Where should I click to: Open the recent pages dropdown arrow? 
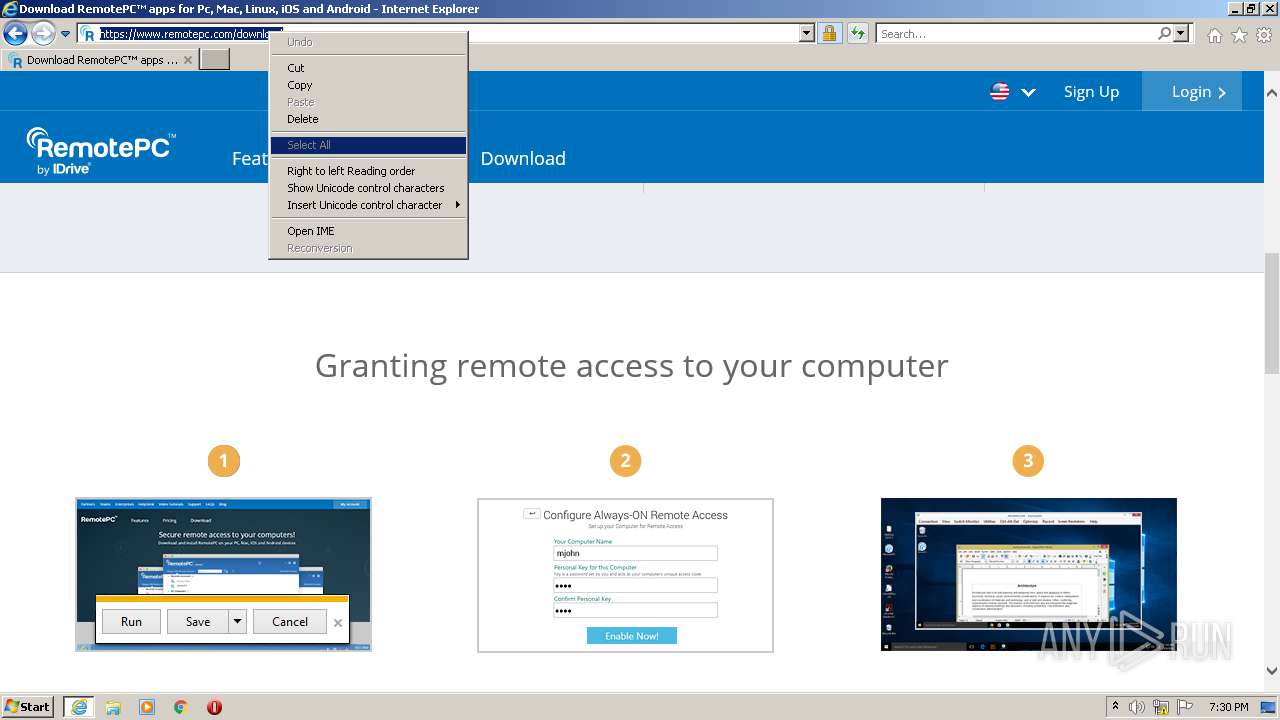click(65, 34)
